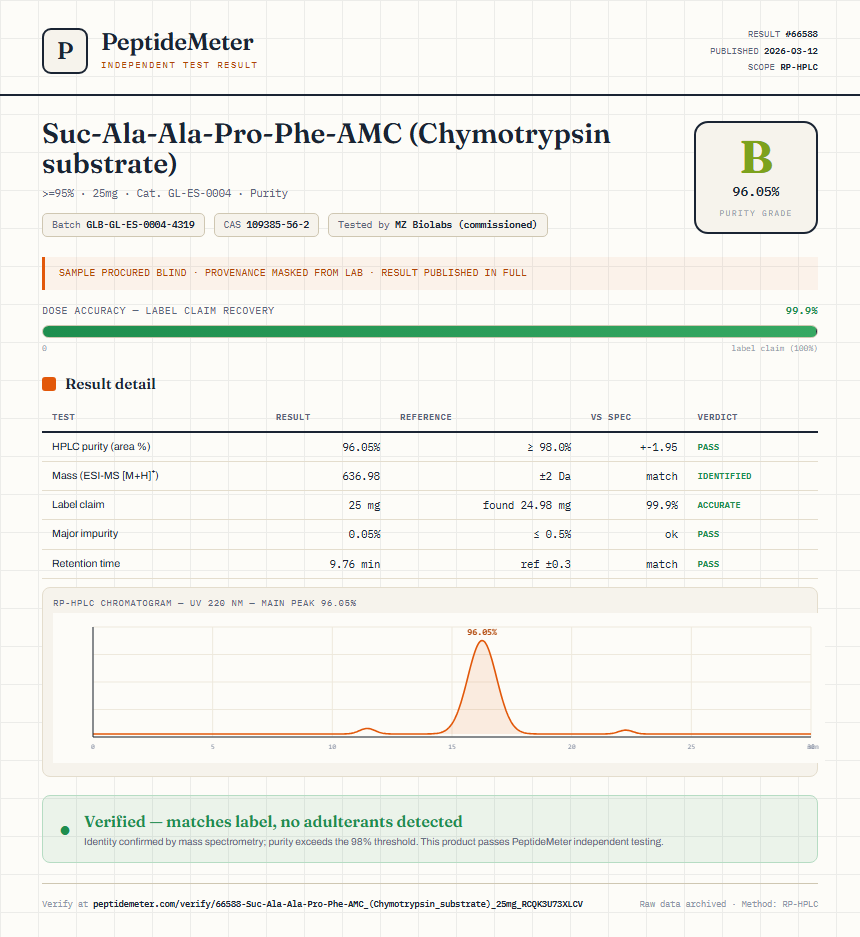
Task: Click the IDENTIFIED verdict
Action: [x=724, y=476]
